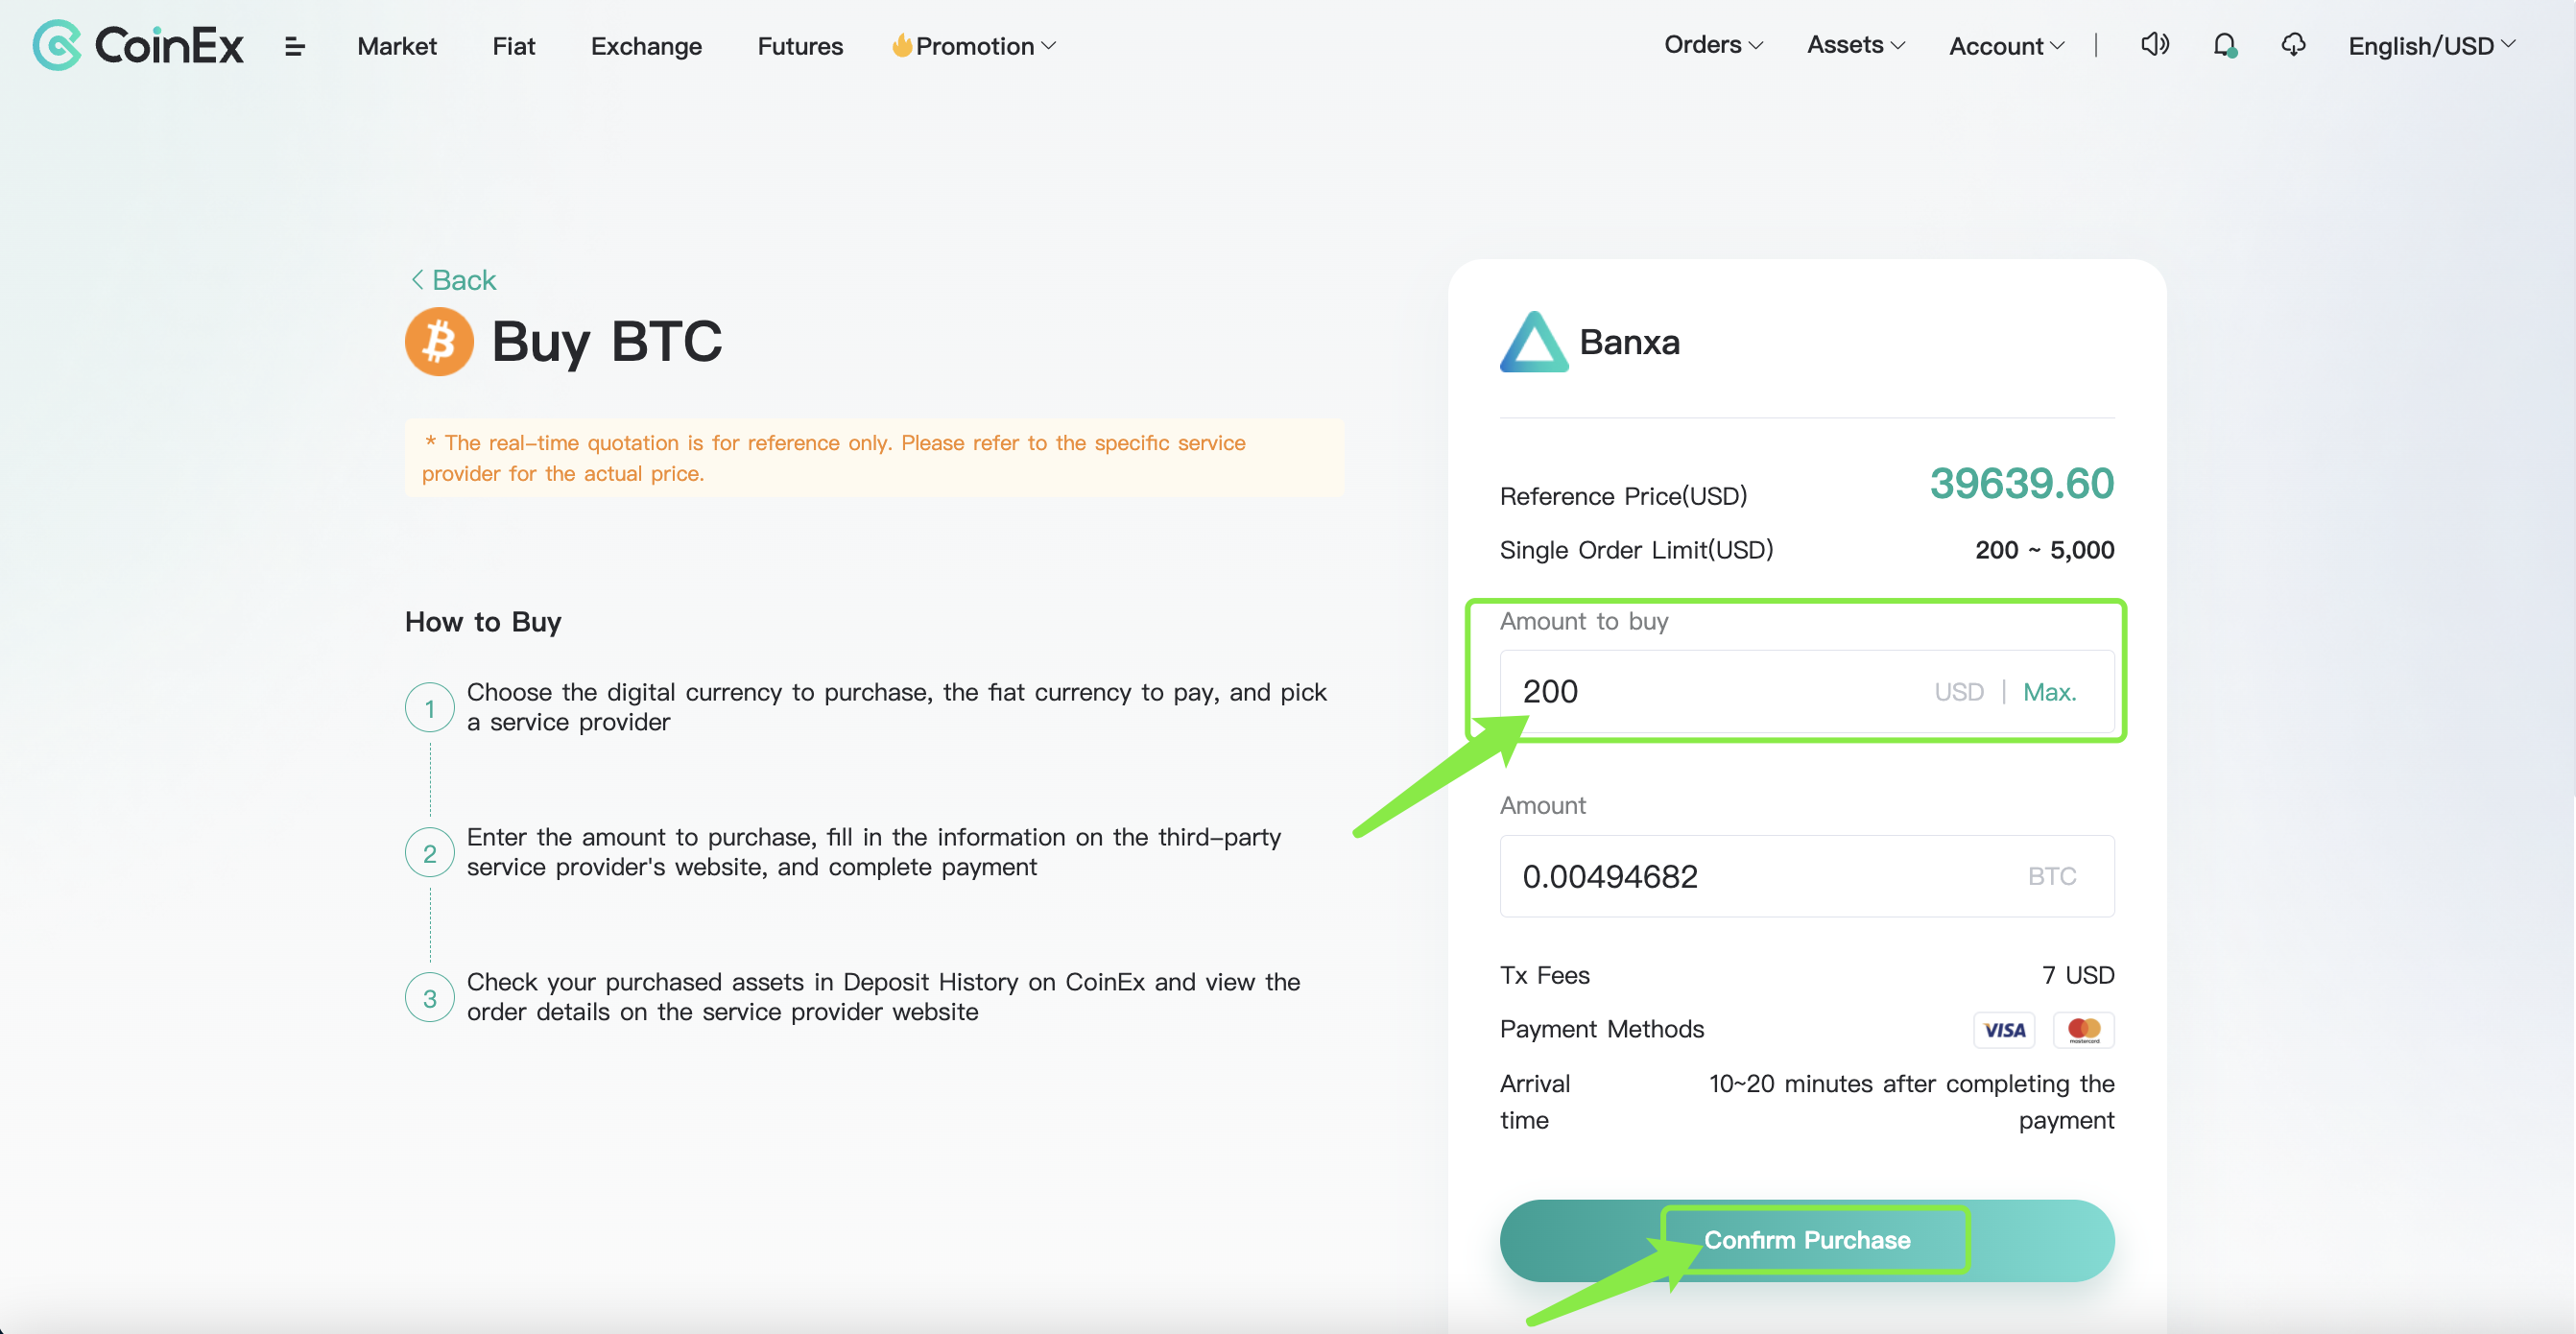Open the Market menu
This screenshot has height=1334, width=2576.
point(397,46)
